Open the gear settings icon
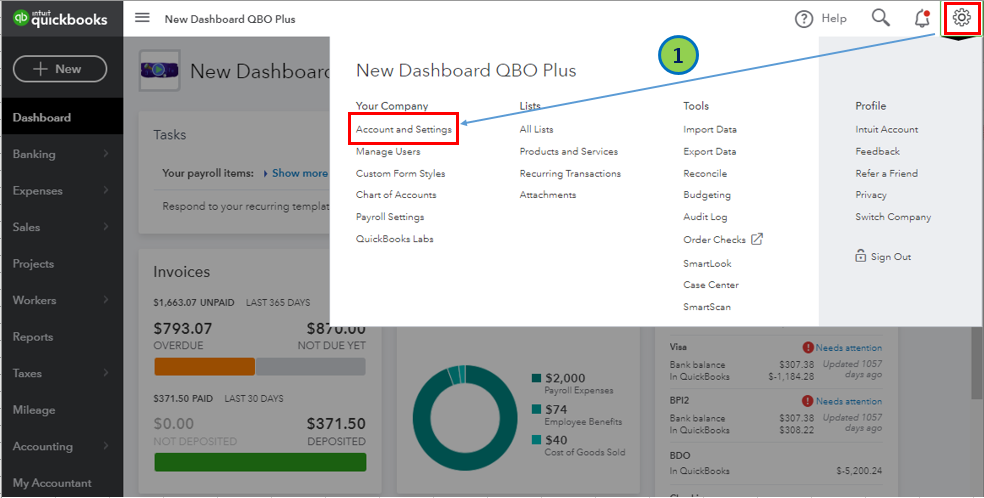The height and width of the screenshot is (498, 984). click(x=961, y=18)
